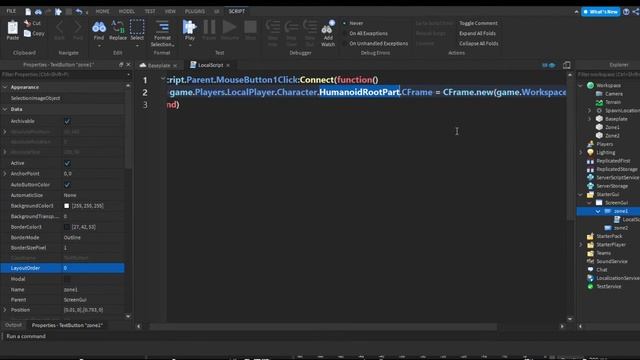Open the What's New button
Viewport: 640px width, 360px height.
click(601, 12)
